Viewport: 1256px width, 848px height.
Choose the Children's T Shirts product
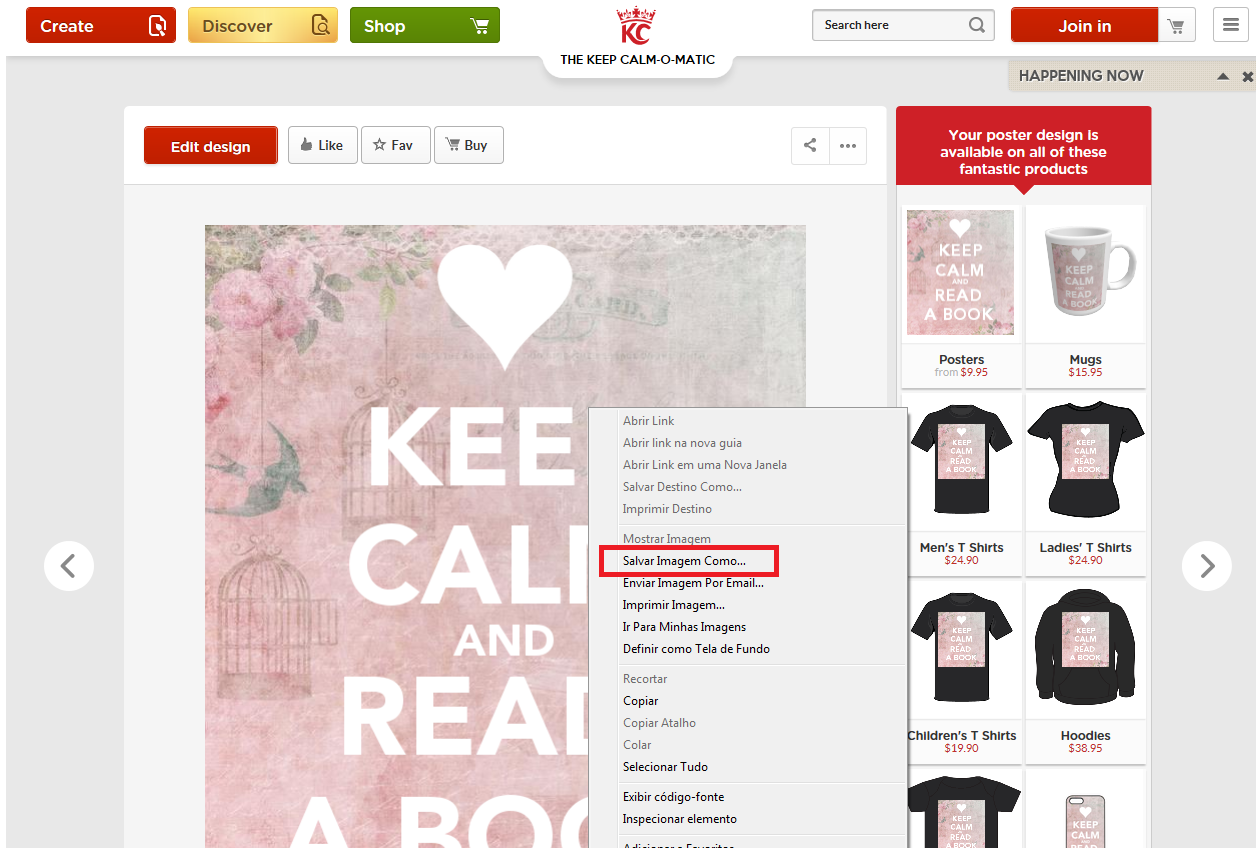pyautogui.click(x=961, y=648)
